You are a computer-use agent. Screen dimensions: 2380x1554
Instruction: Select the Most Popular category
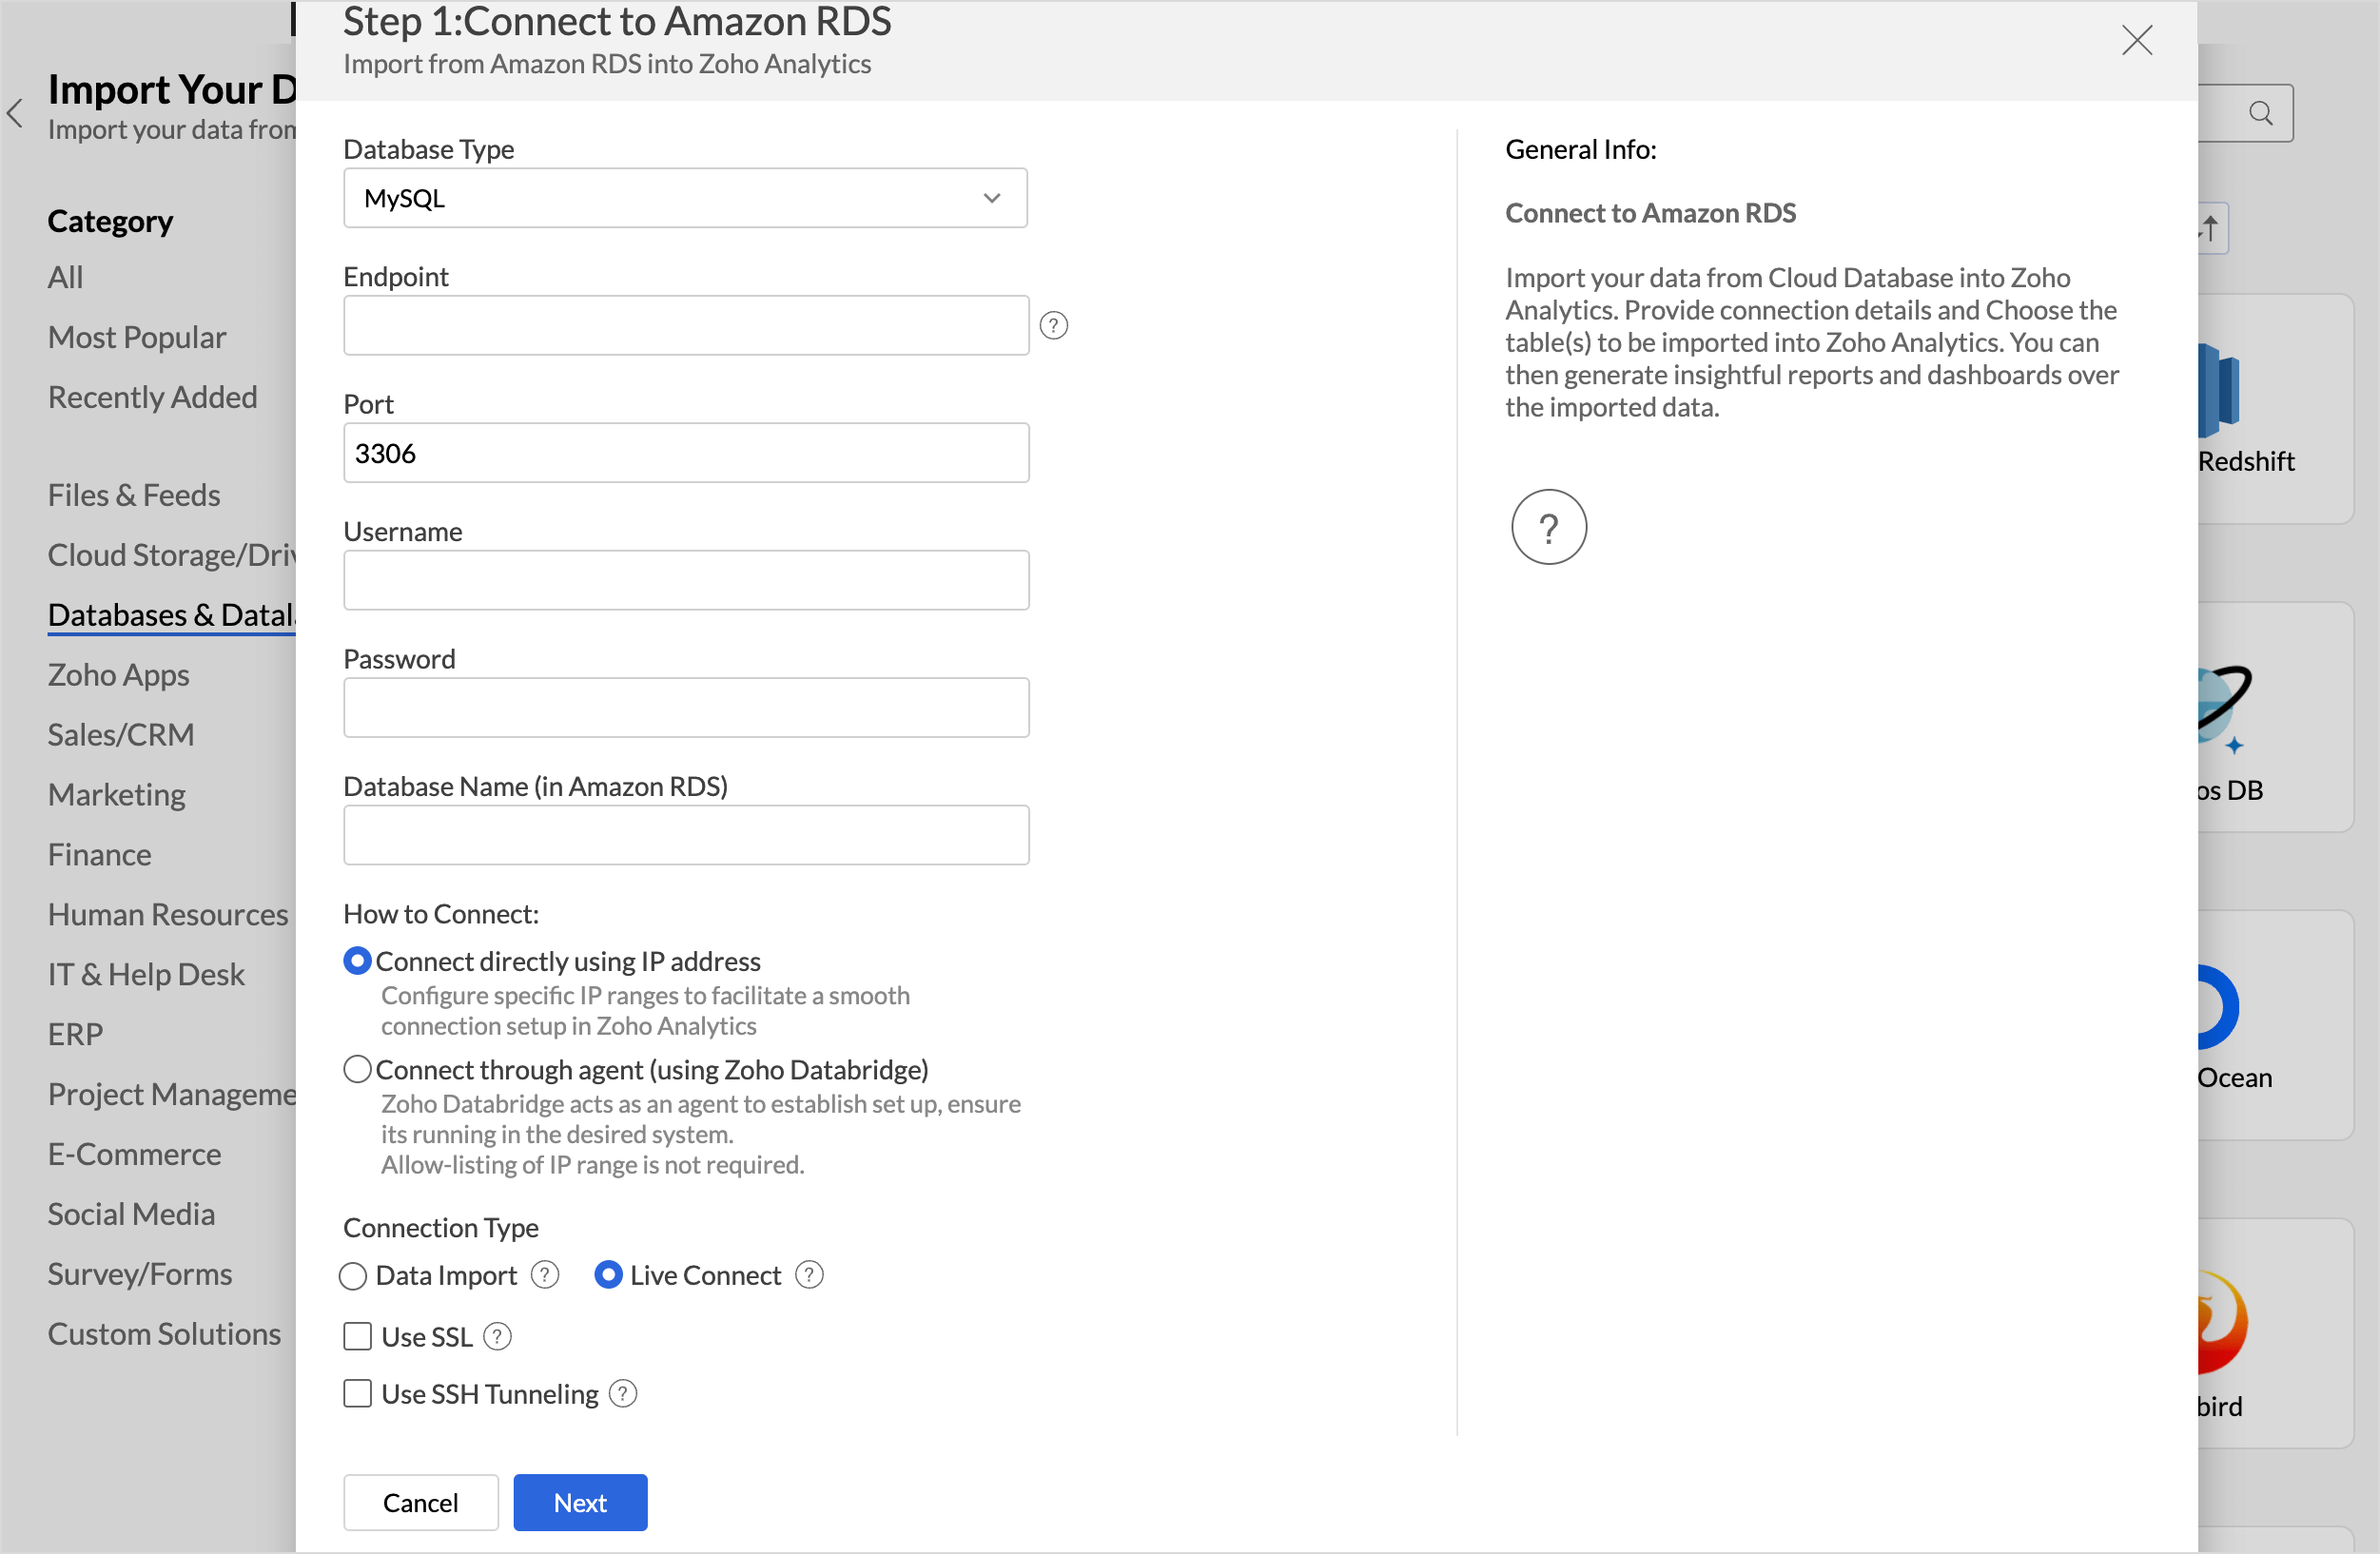pyautogui.click(x=137, y=337)
